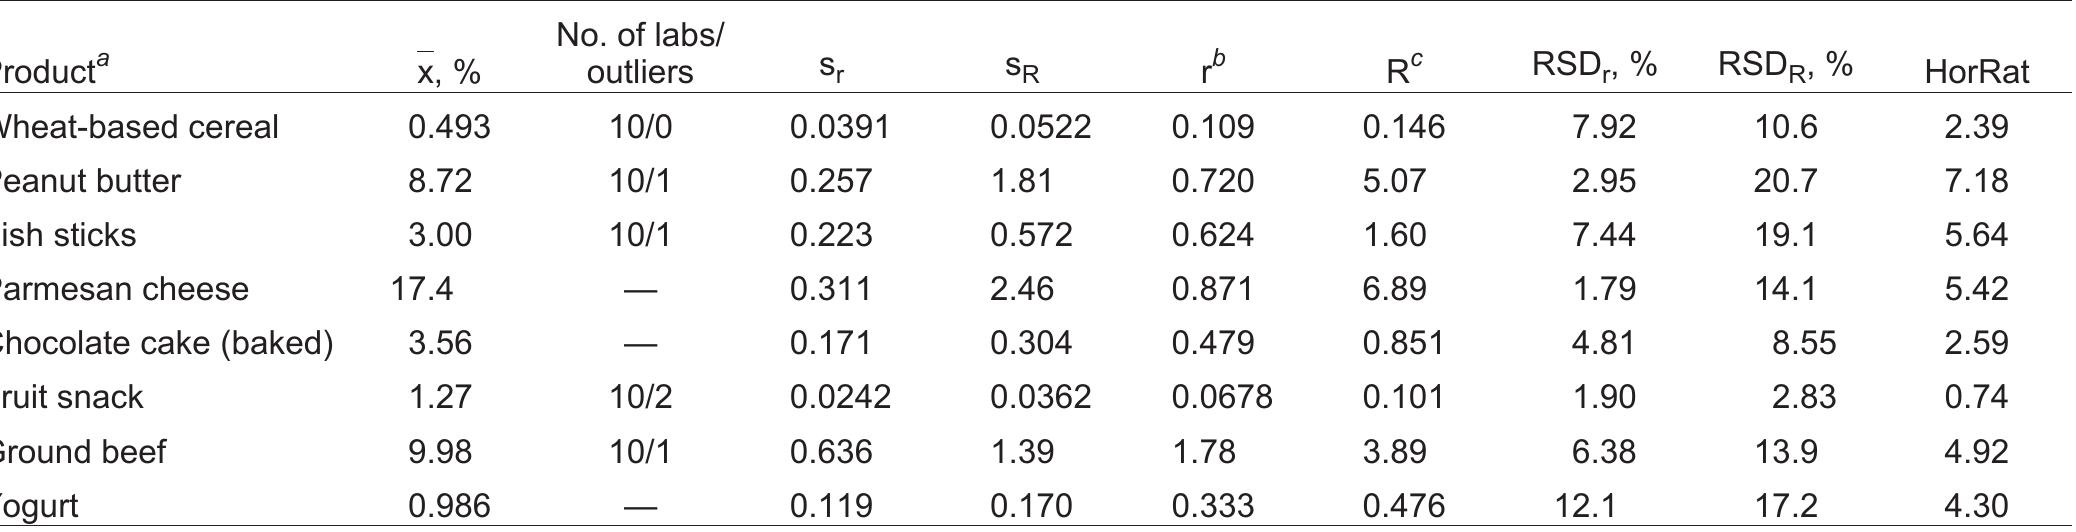The image size is (2076, 532).
Task: Select Peanut butter HorRat value 7.18
Action: [x=1976, y=181]
